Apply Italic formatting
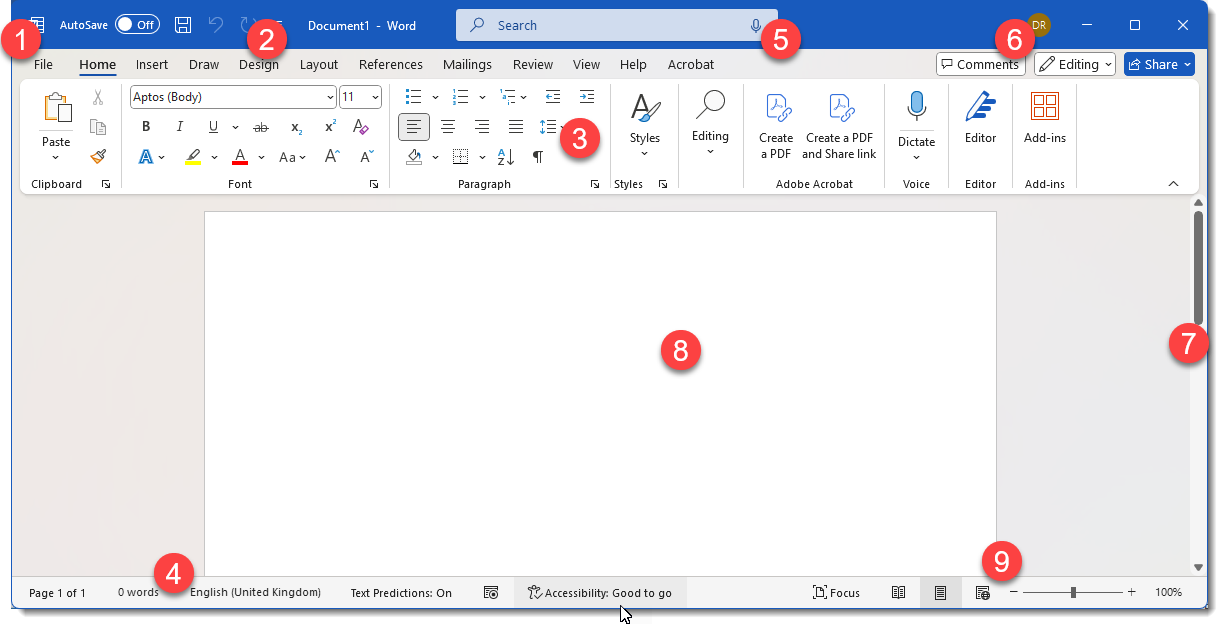The width and height of the screenshot is (1223, 624). (180, 127)
